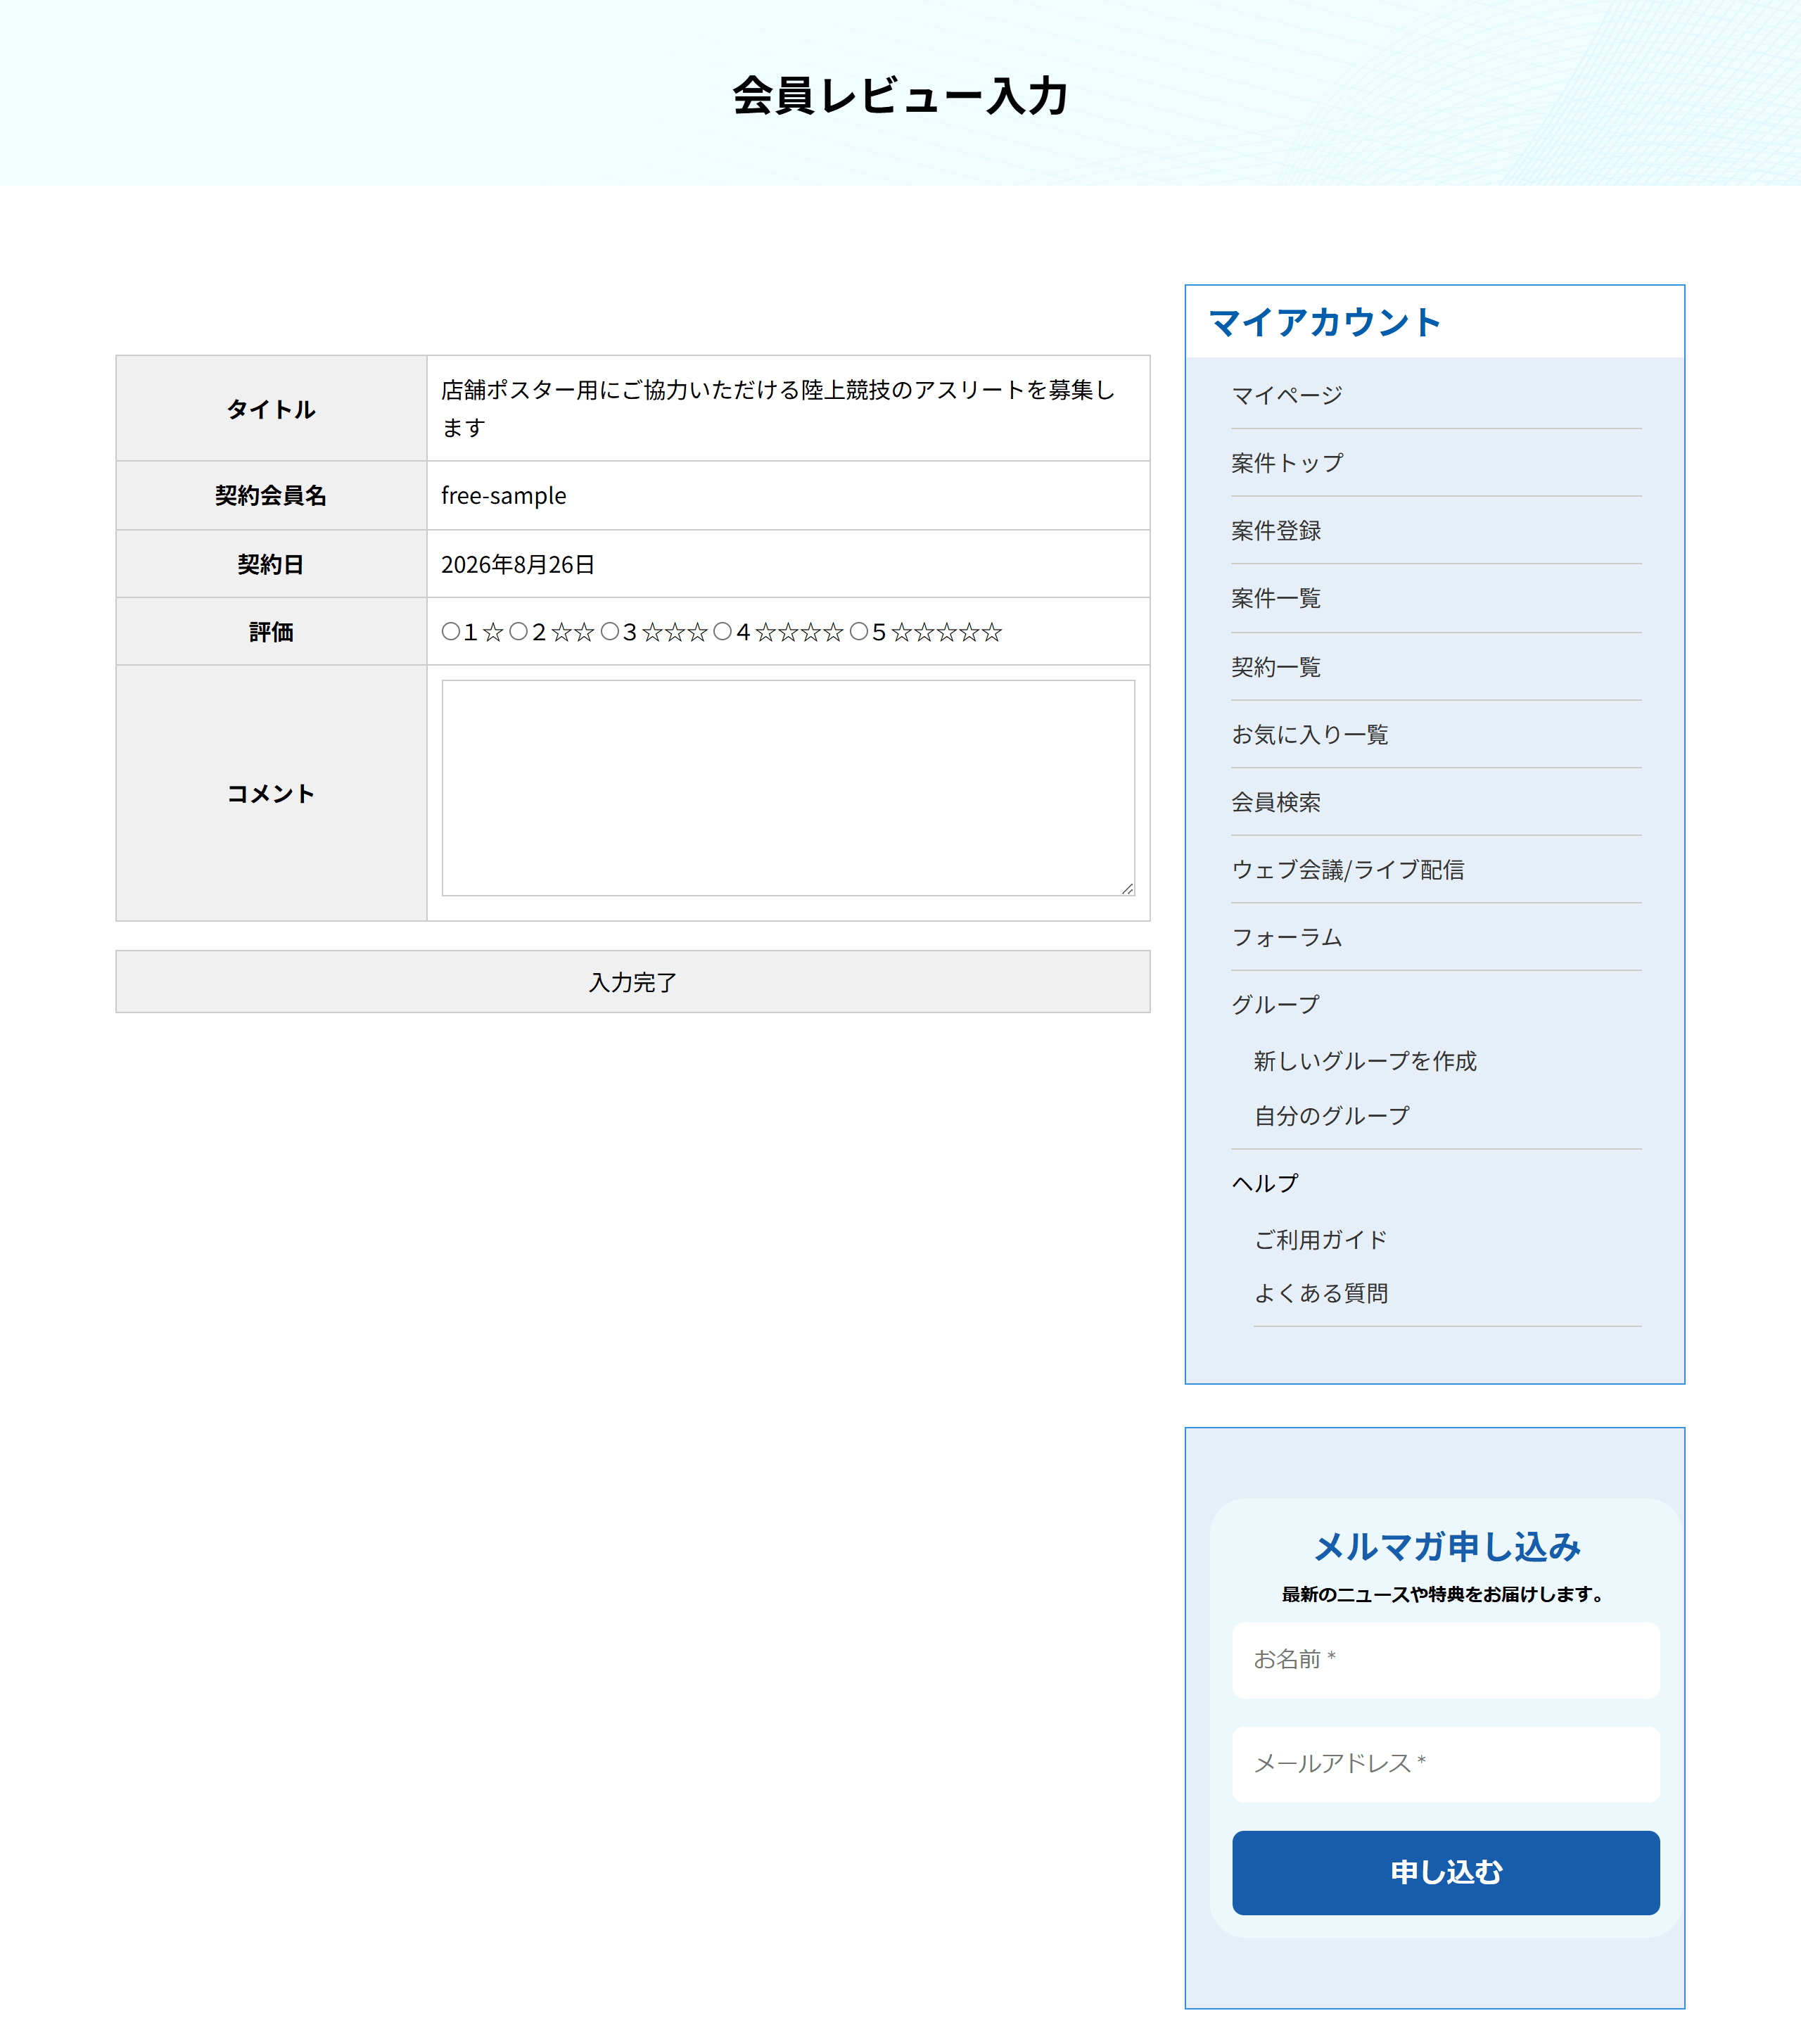Viewport: 1801px width, 2044px height.
Task: Click the タイトル row label
Action: click(271, 409)
